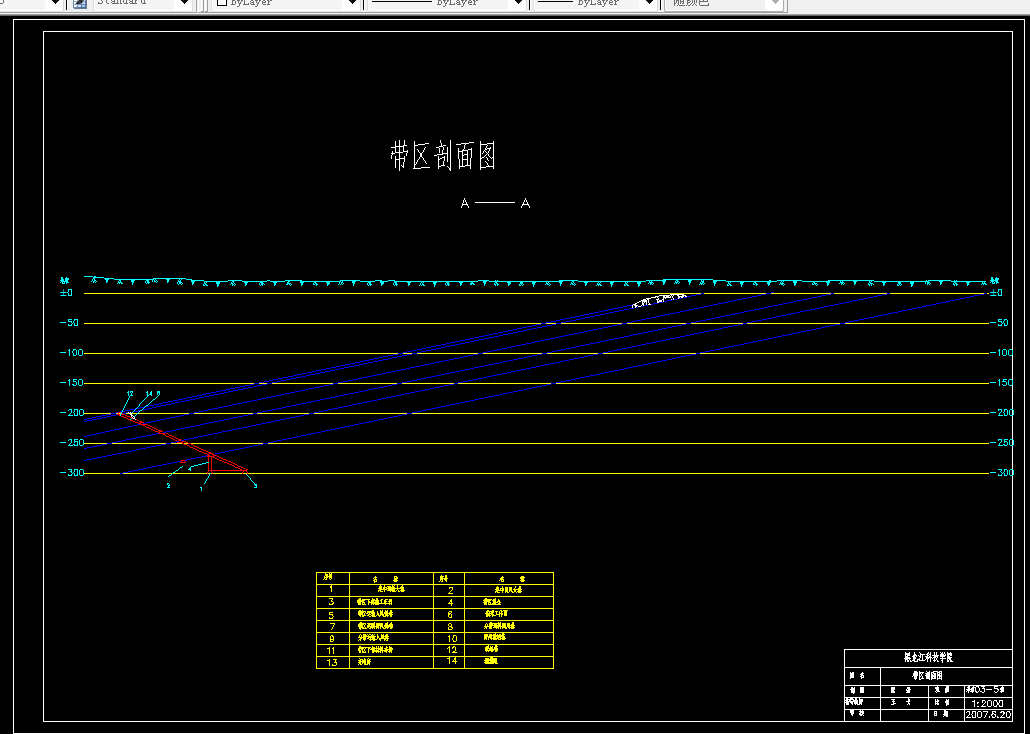Select the school name in title block
Image resolution: width=1030 pixels, height=734 pixels.
click(929, 657)
